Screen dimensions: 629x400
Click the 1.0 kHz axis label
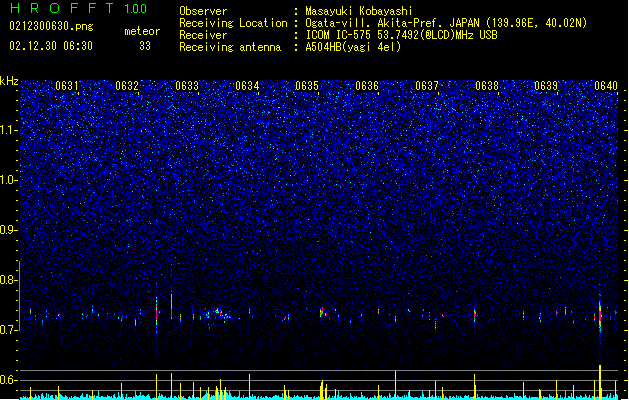[x=9, y=180]
